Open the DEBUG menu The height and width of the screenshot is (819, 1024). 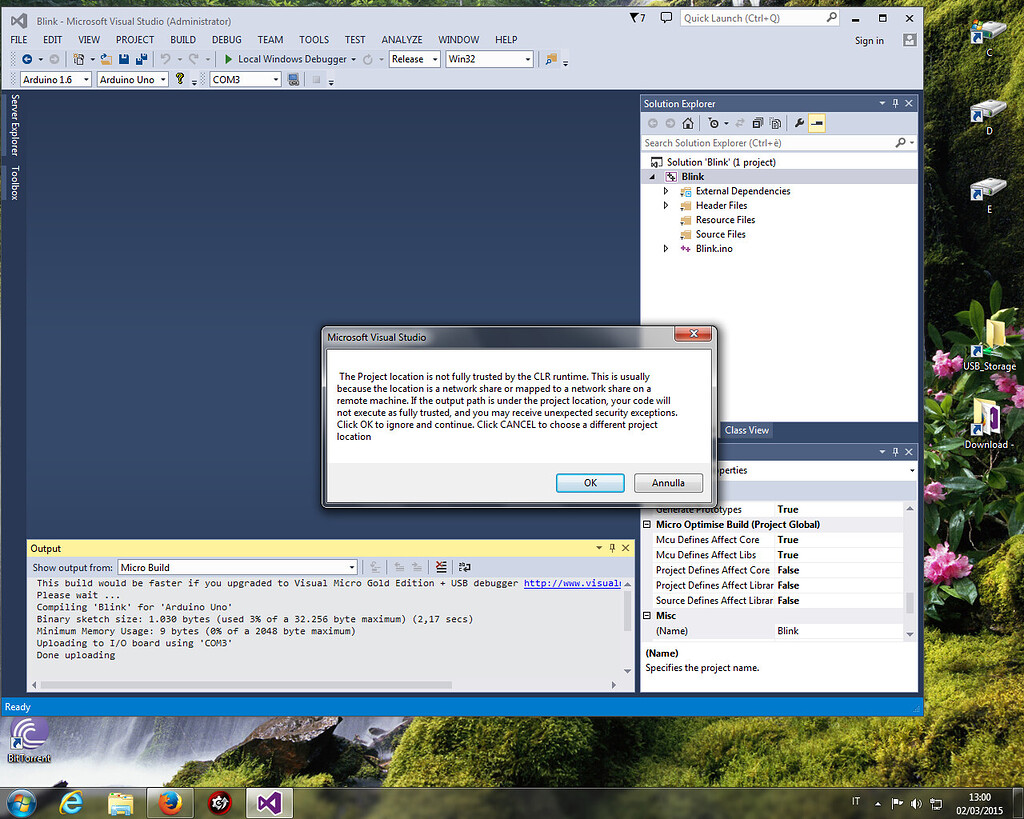(227, 40)
